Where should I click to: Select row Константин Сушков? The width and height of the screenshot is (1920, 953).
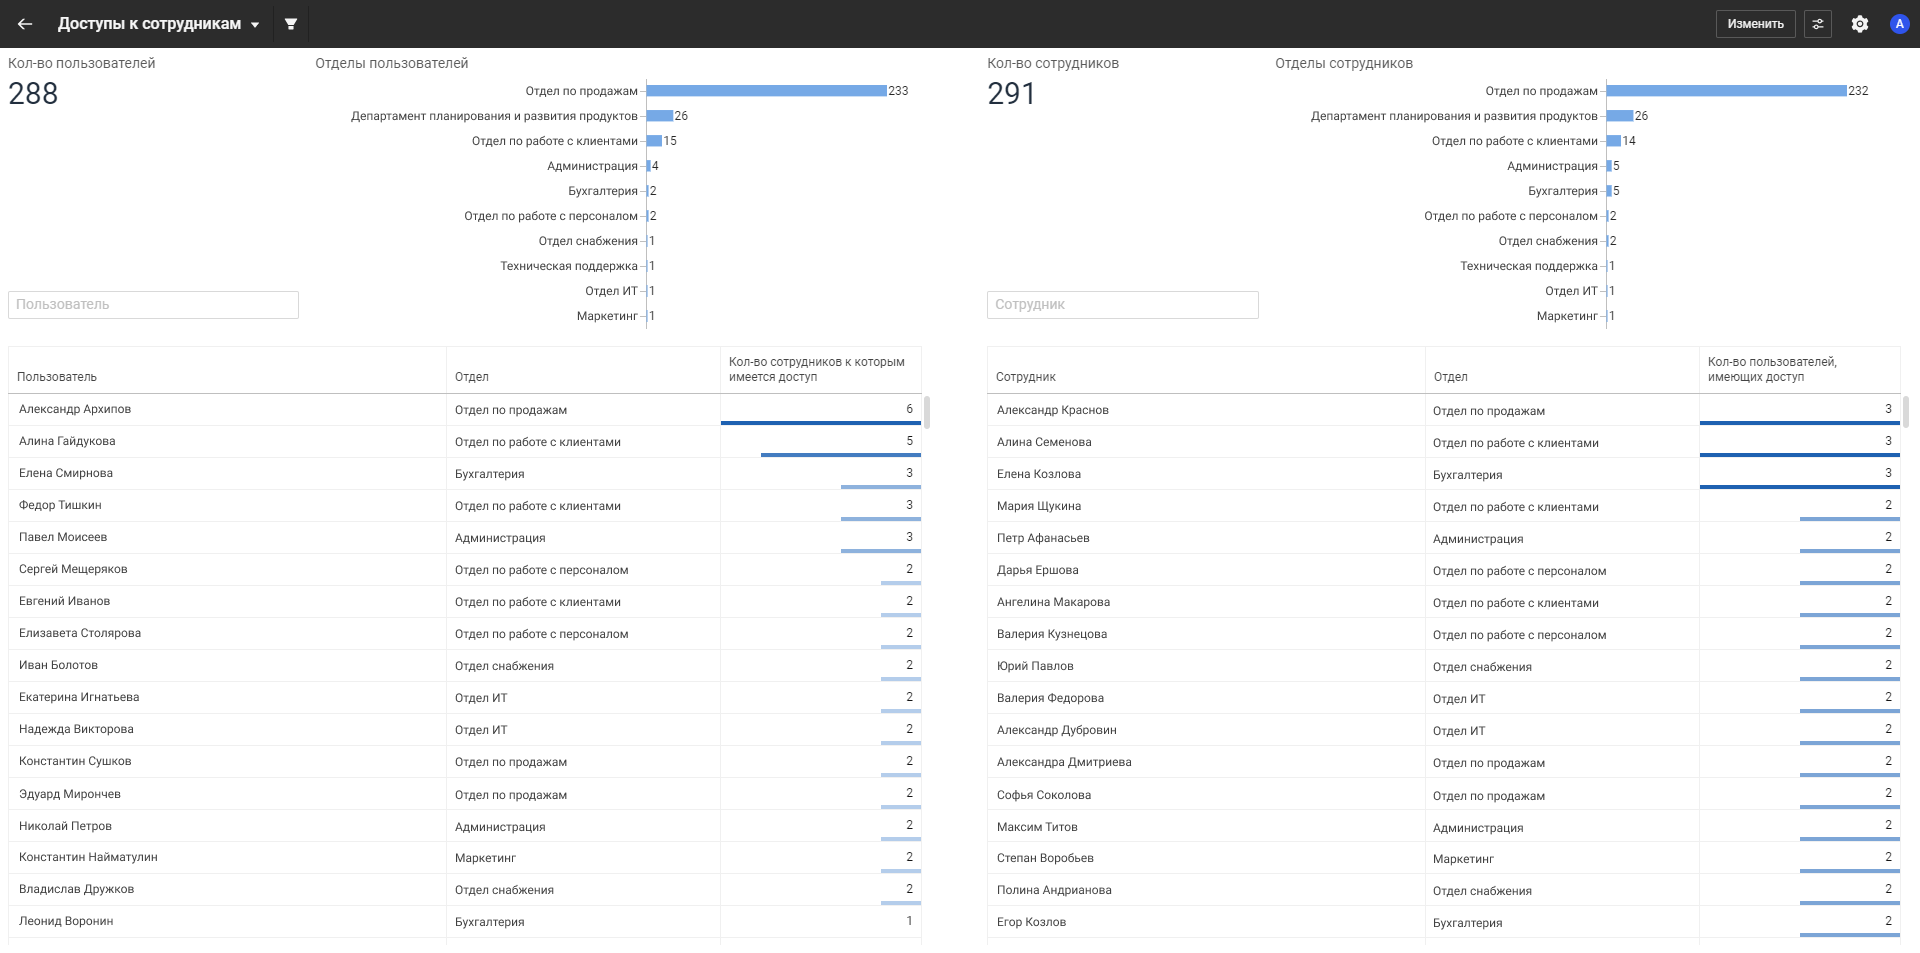point(464,762)
